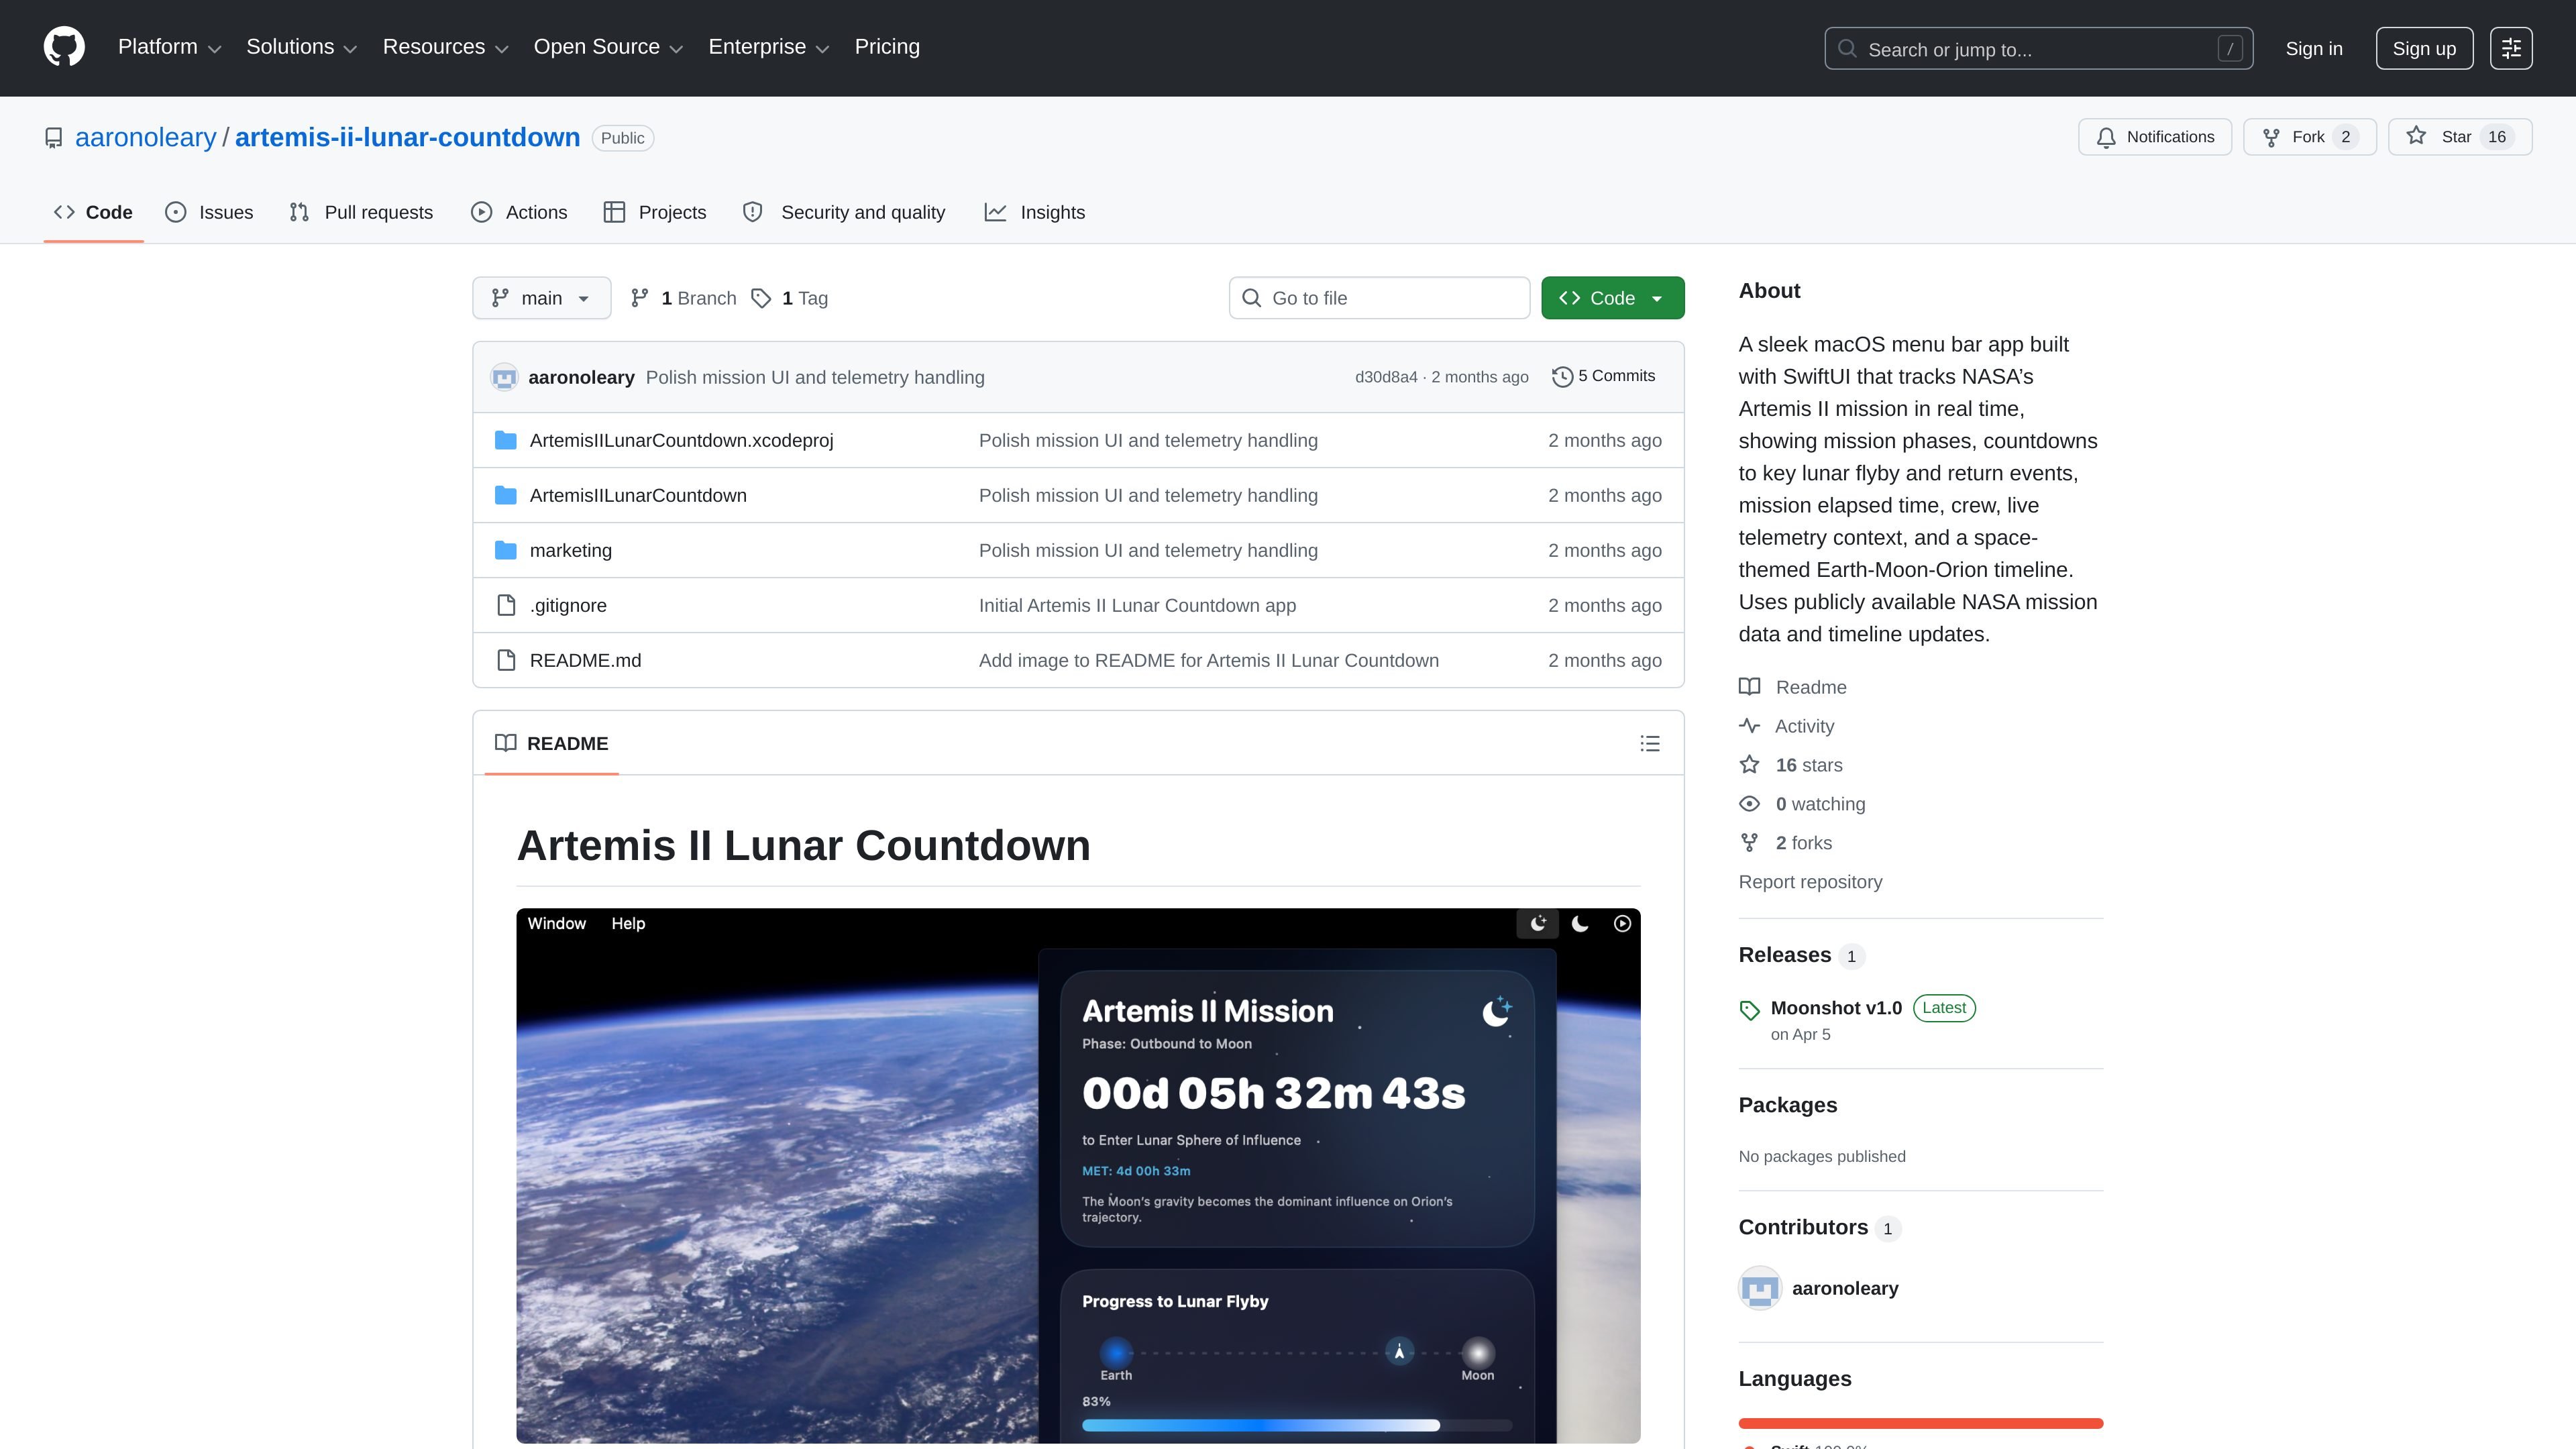Image resolution: width=2576 pixels, height=1449 pixels.
Task: Click the aaronoleary contributor avatar
Action: (x=1759, y=1288)
